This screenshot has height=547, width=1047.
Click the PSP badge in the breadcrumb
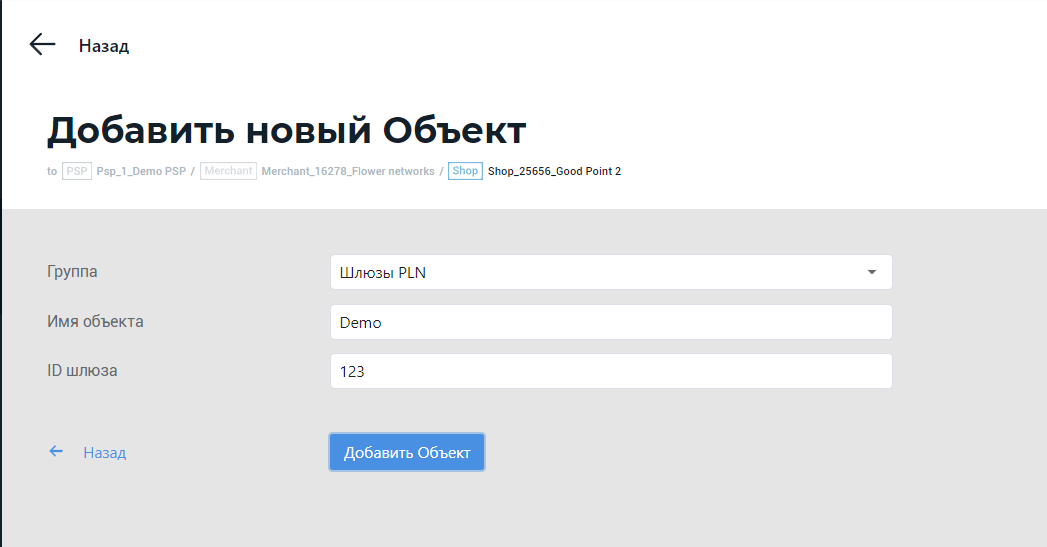(x=77, y=171)
